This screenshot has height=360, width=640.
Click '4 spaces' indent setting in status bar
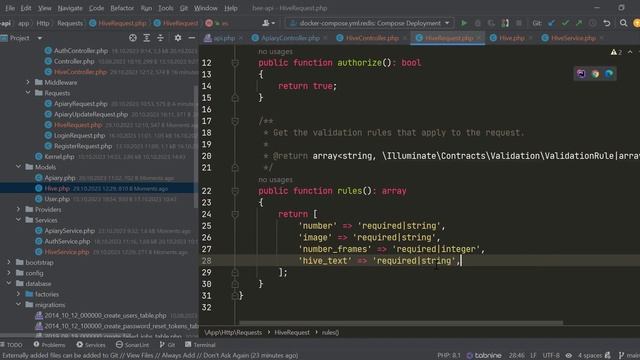pyautogui.click(x=590, y=356)
